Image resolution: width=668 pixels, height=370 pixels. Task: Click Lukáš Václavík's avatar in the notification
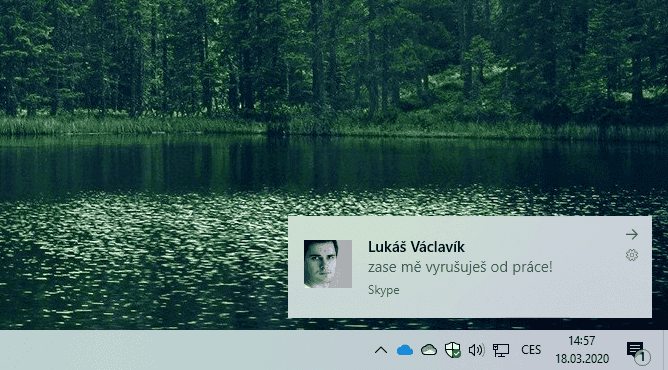pos(328,264)
